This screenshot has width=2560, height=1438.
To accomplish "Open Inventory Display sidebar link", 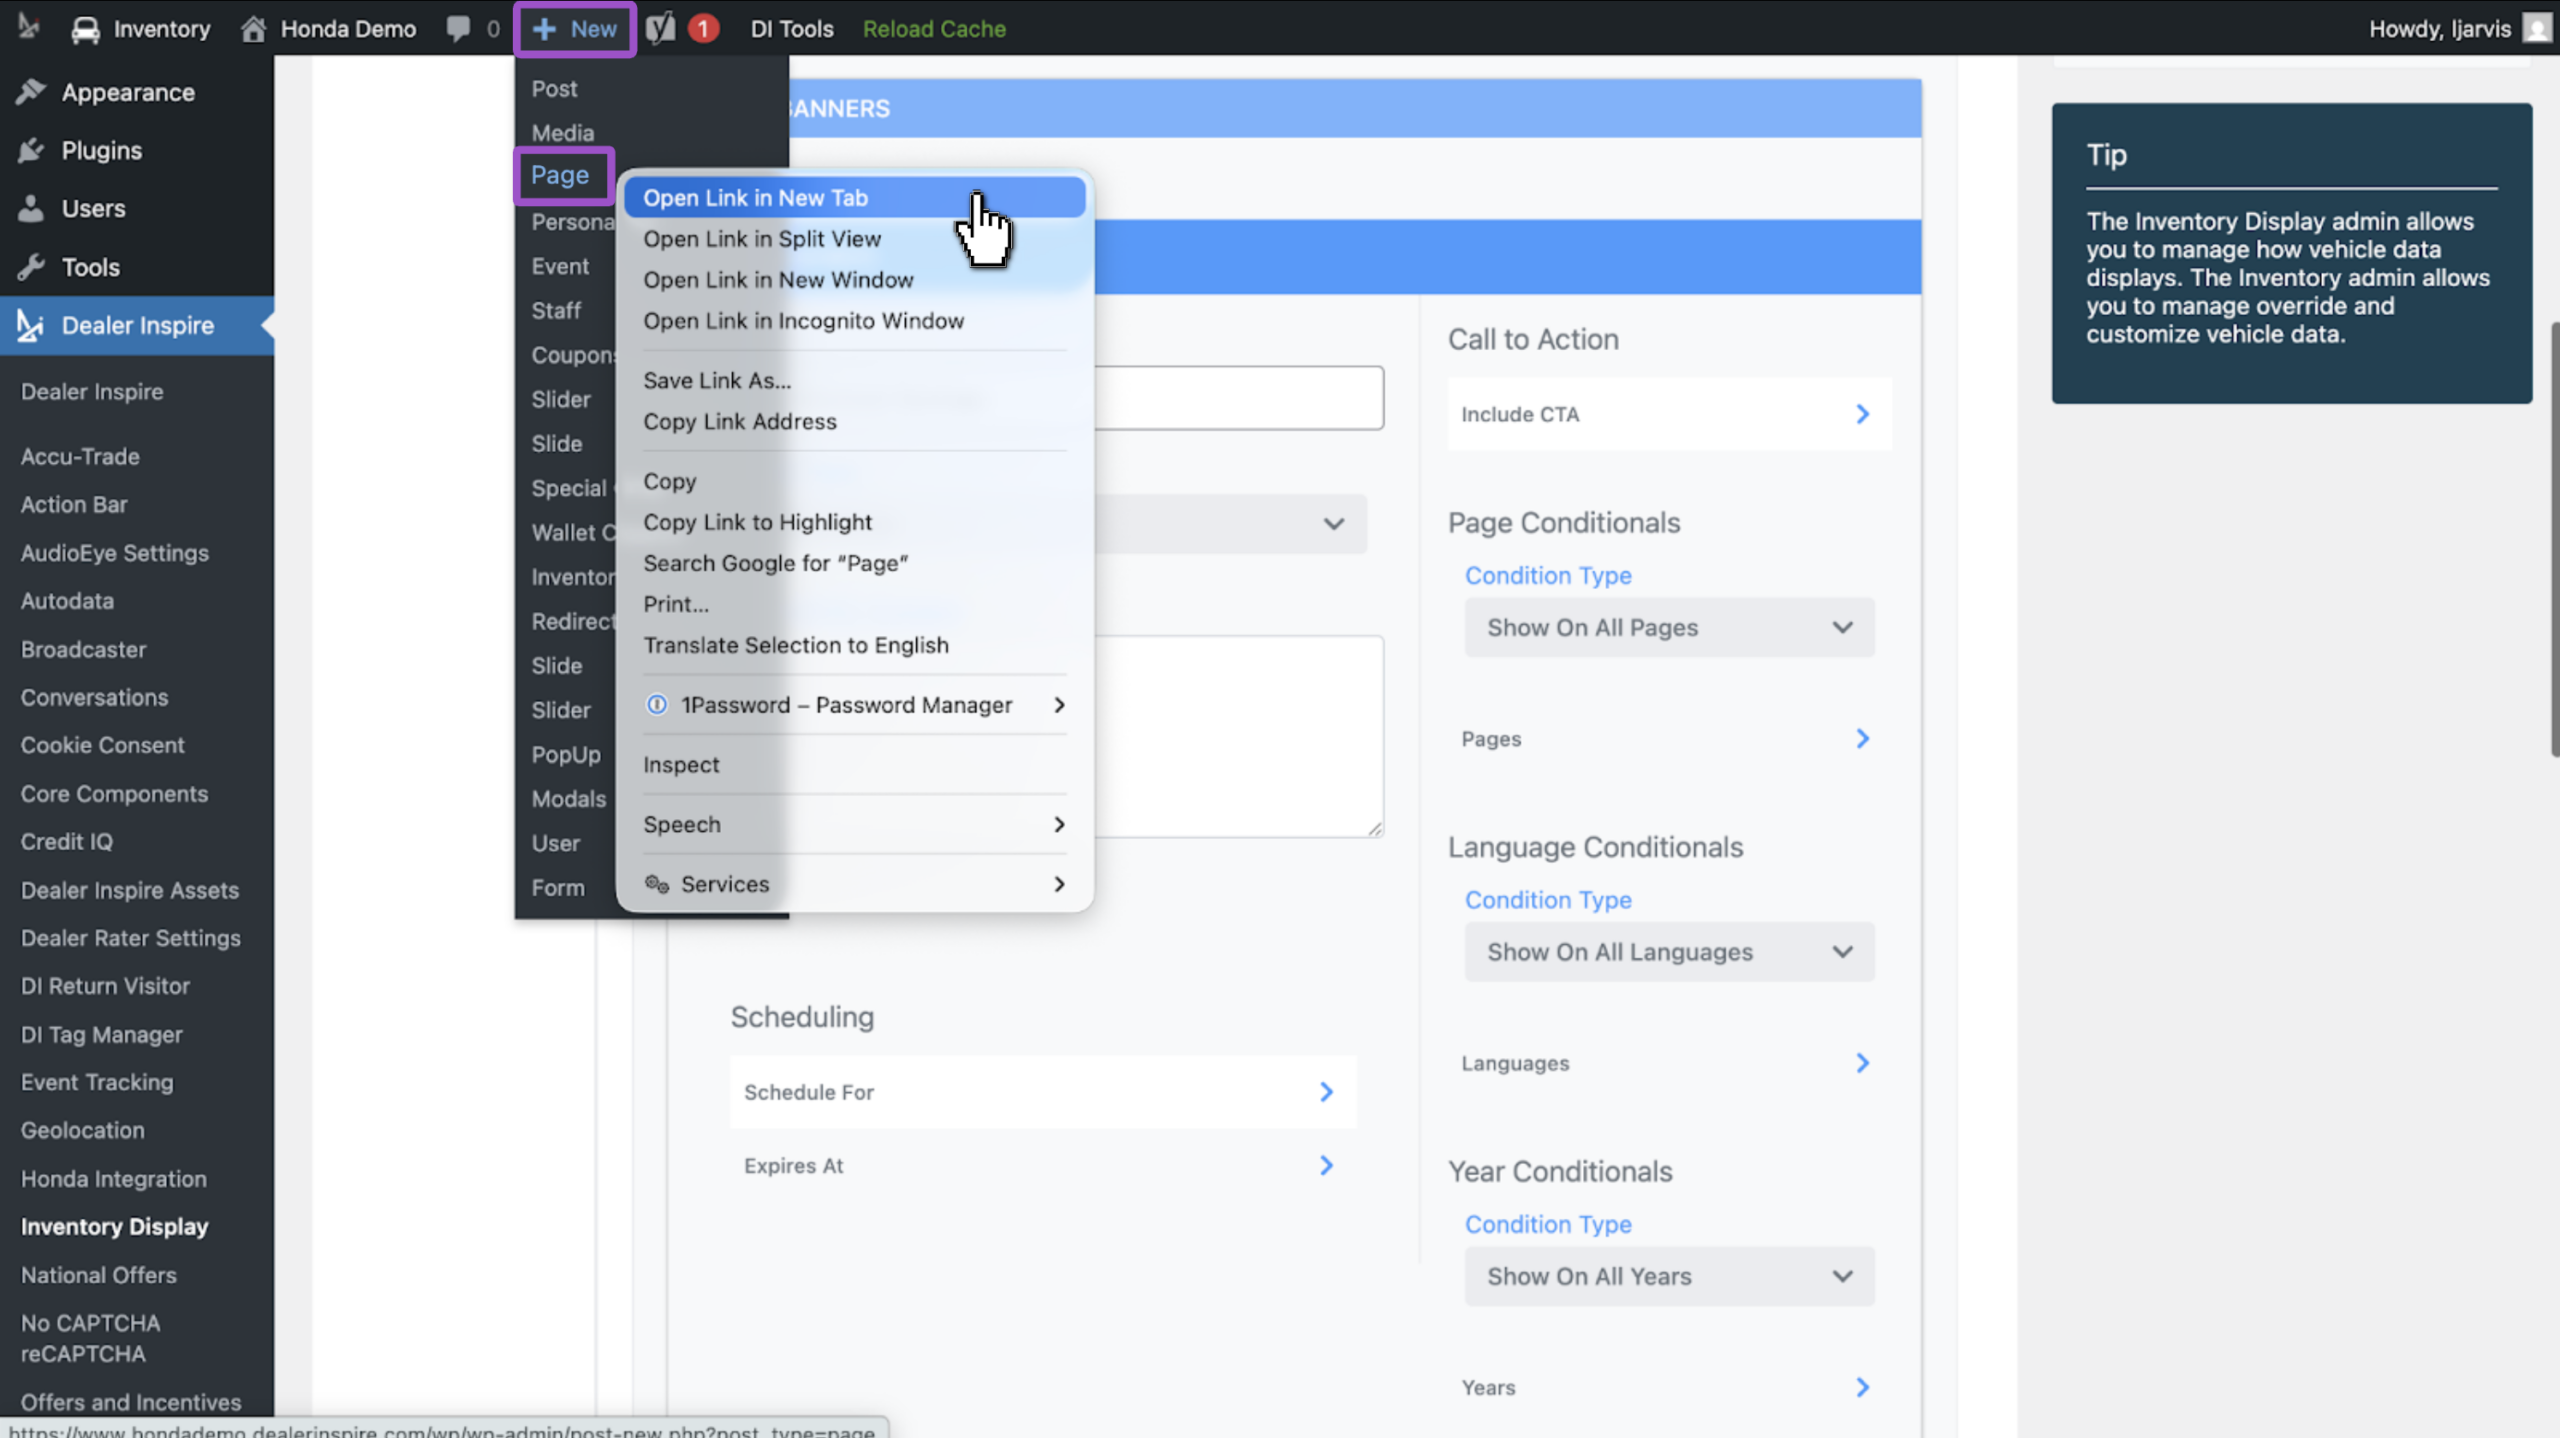I will [x=114, y=1227].
